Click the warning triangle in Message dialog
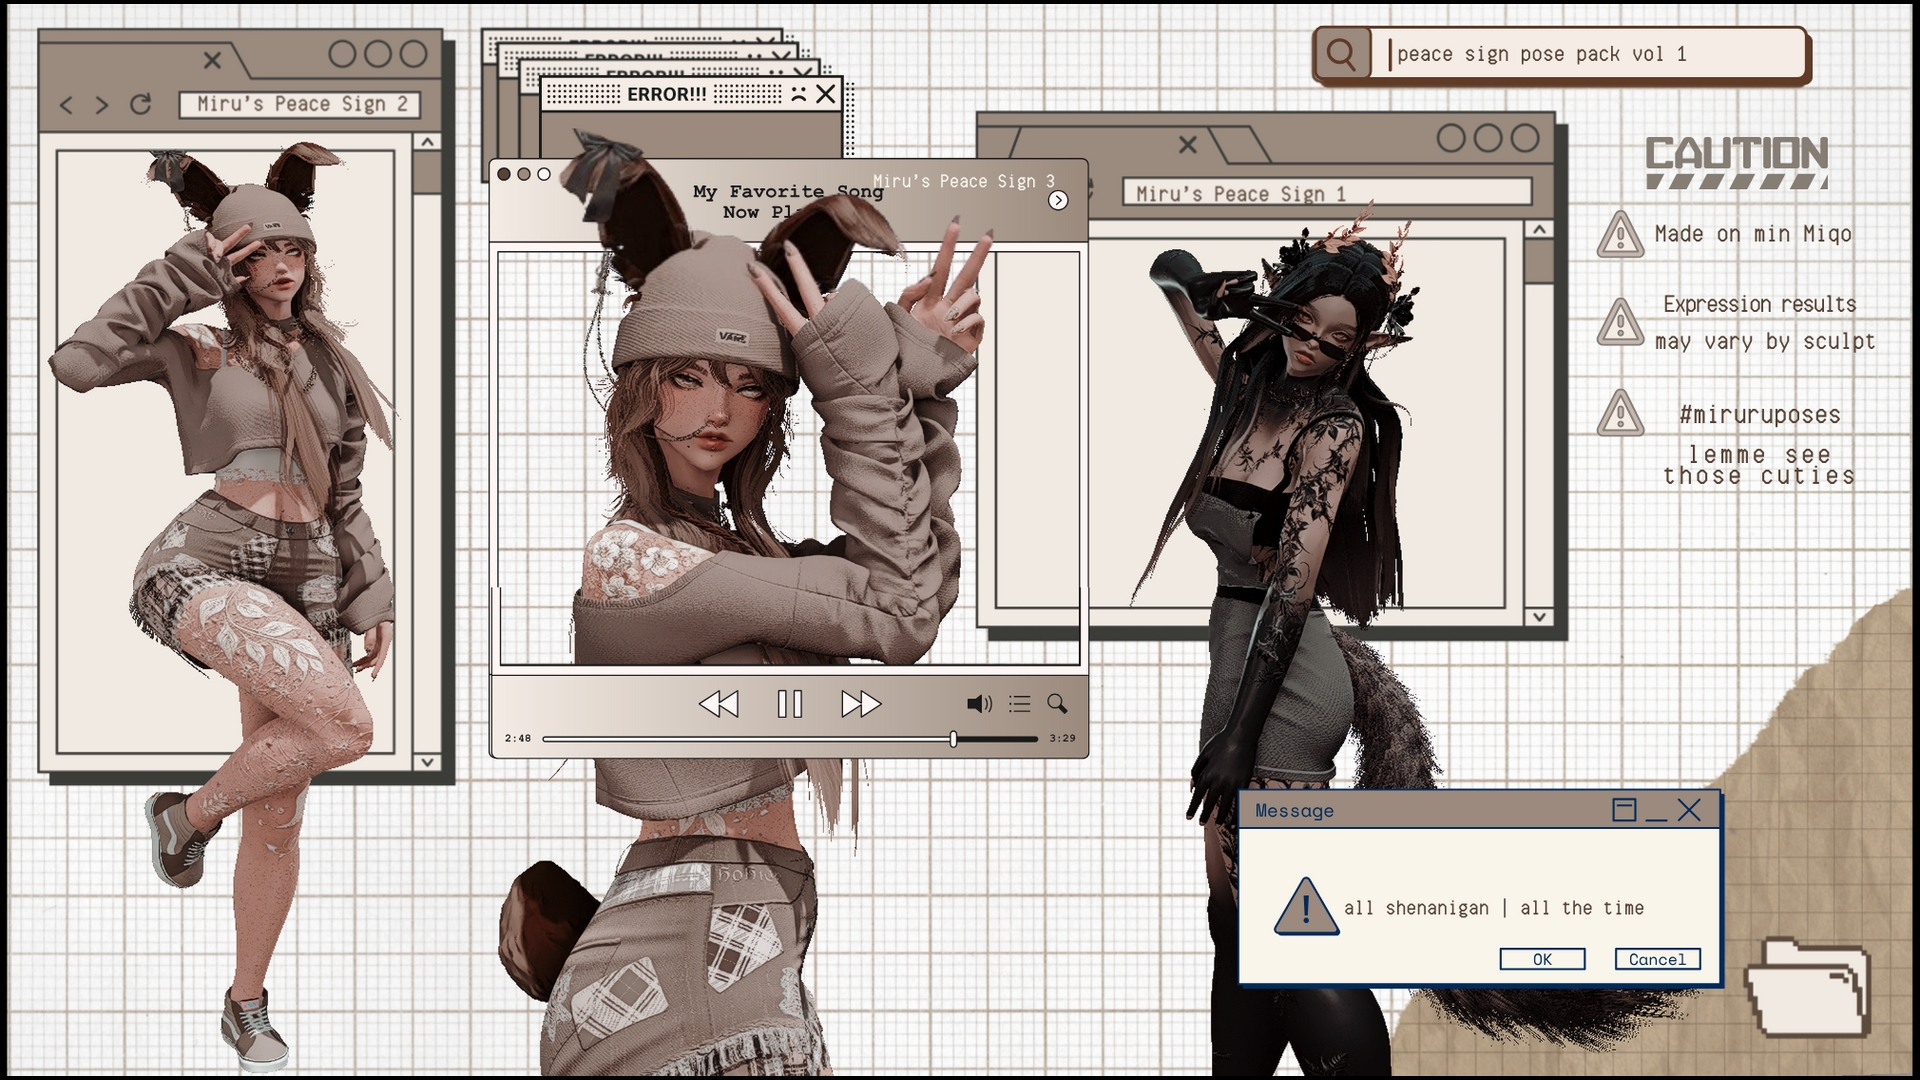This screenshot has height=1080, width=1920. 1306,907
